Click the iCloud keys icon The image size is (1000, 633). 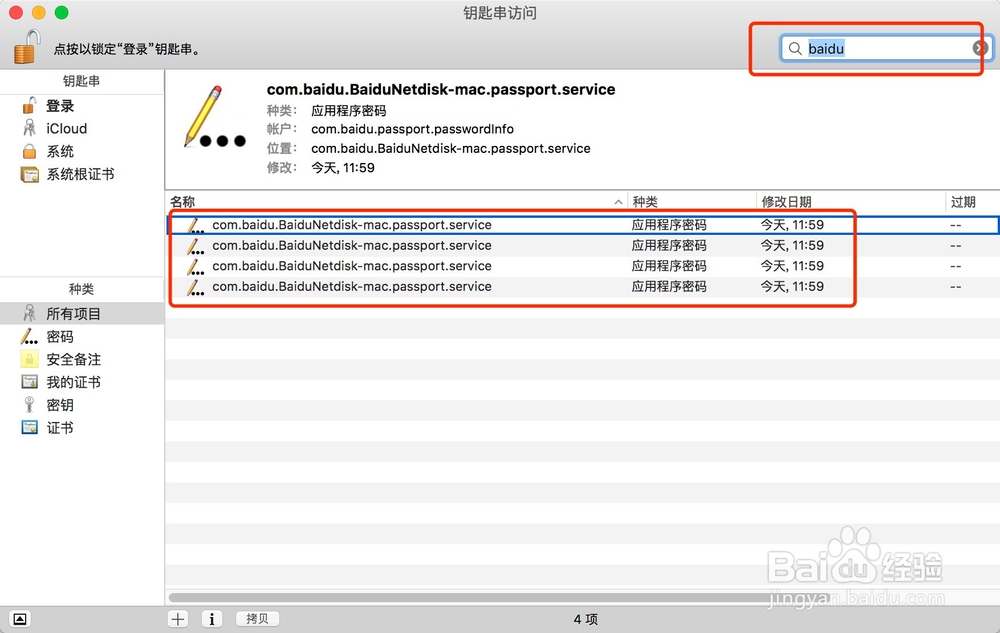[29, 128]
